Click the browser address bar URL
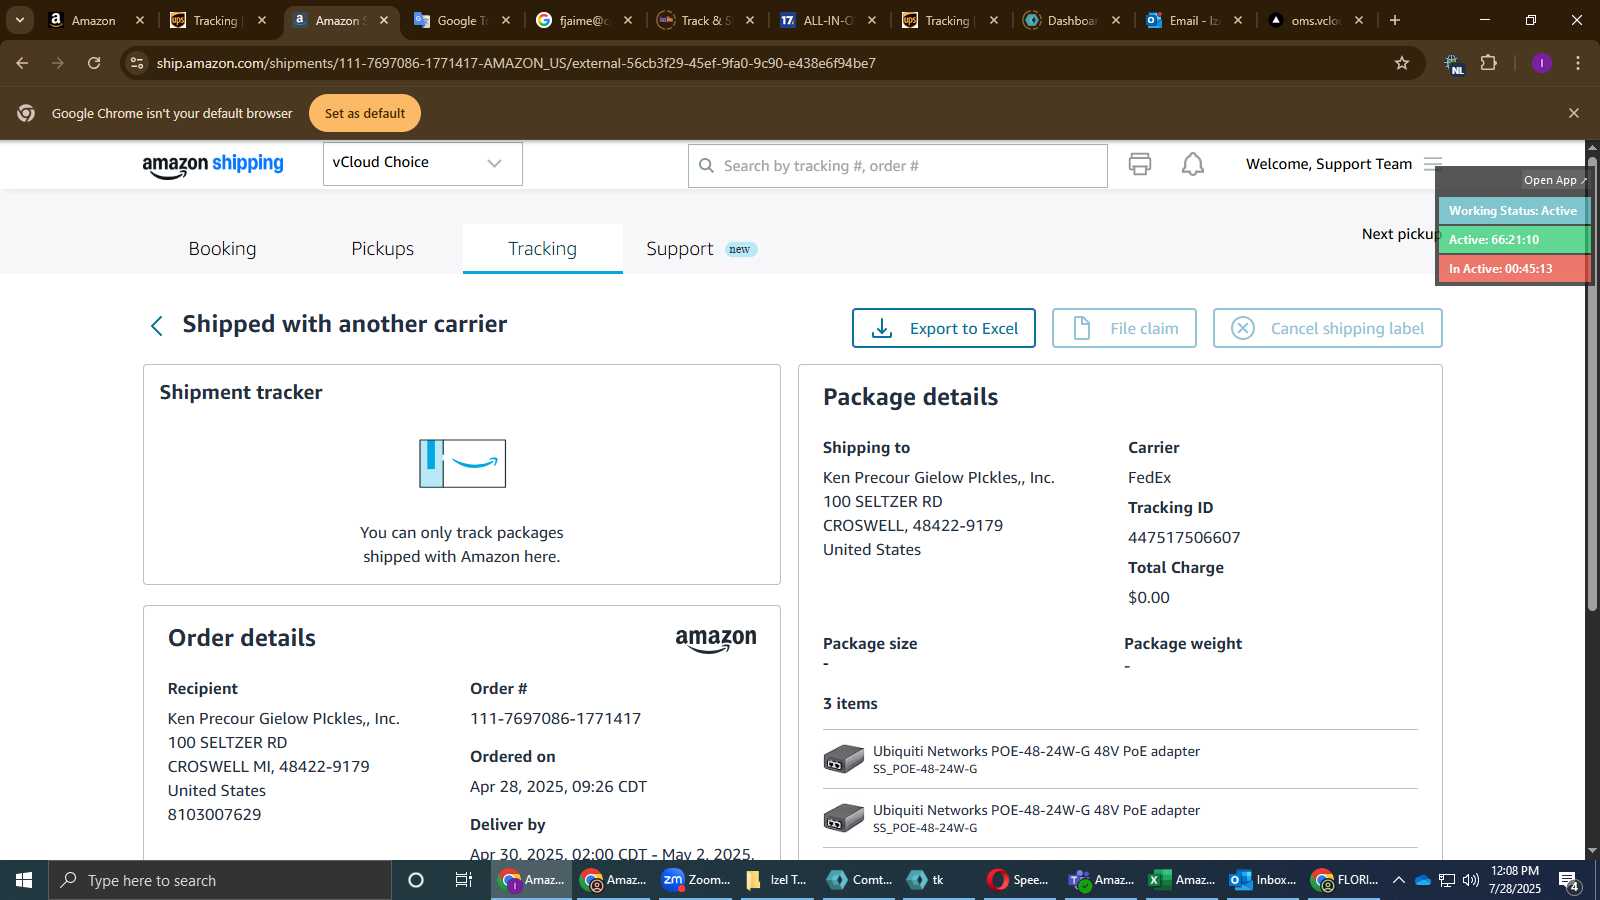The image size is (1600, 900). coord(516,63)
